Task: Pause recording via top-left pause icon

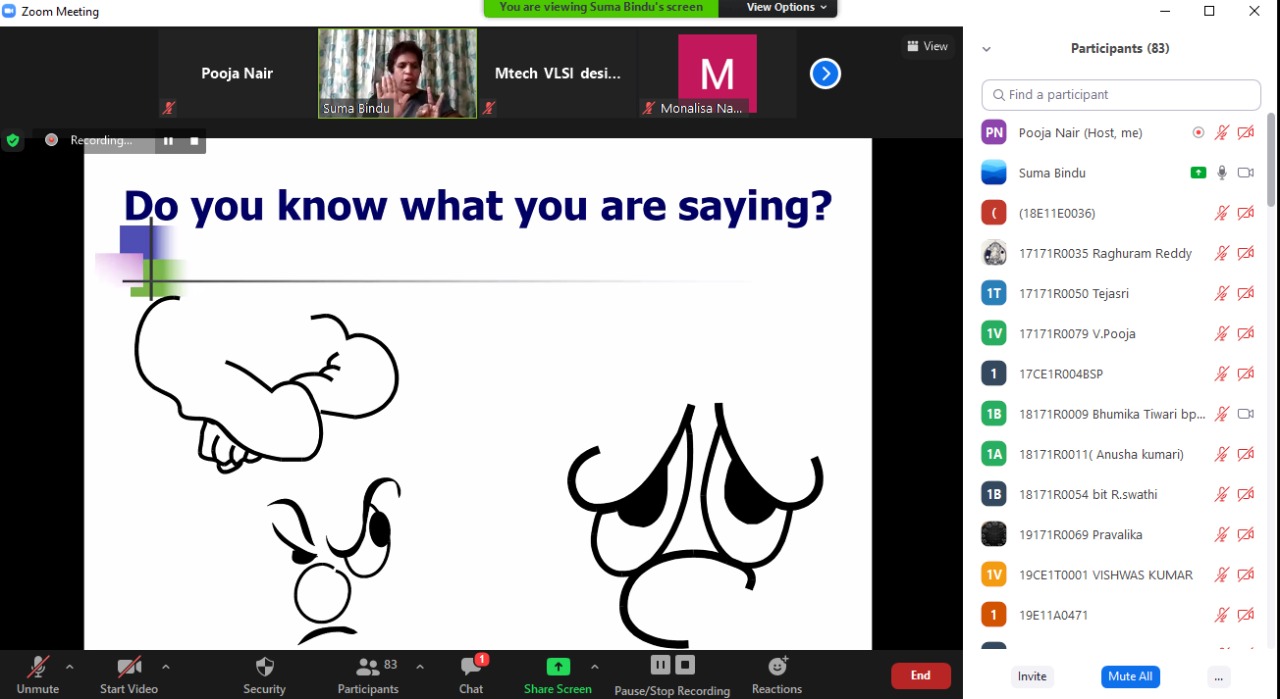Action: [168, 141]
